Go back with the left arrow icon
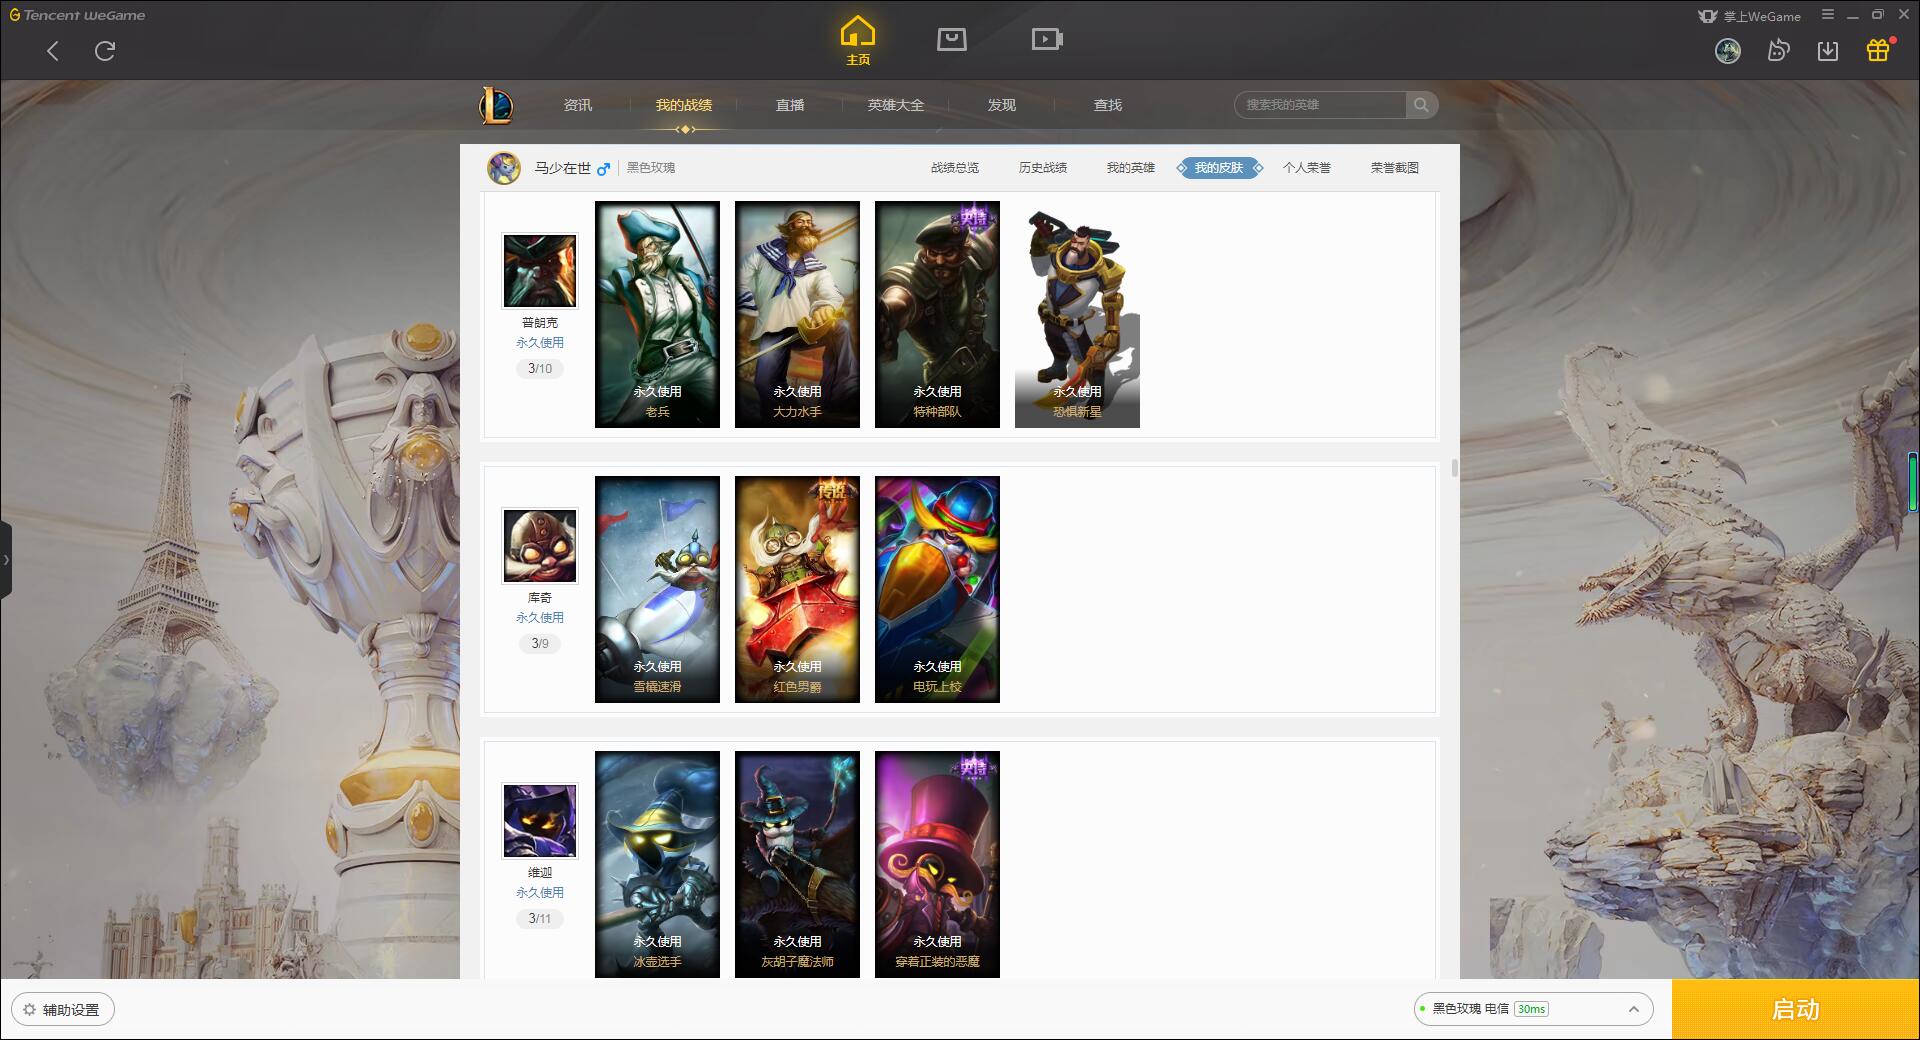This screenshot has height=1040, width=1920. click(x=53, y=51)
